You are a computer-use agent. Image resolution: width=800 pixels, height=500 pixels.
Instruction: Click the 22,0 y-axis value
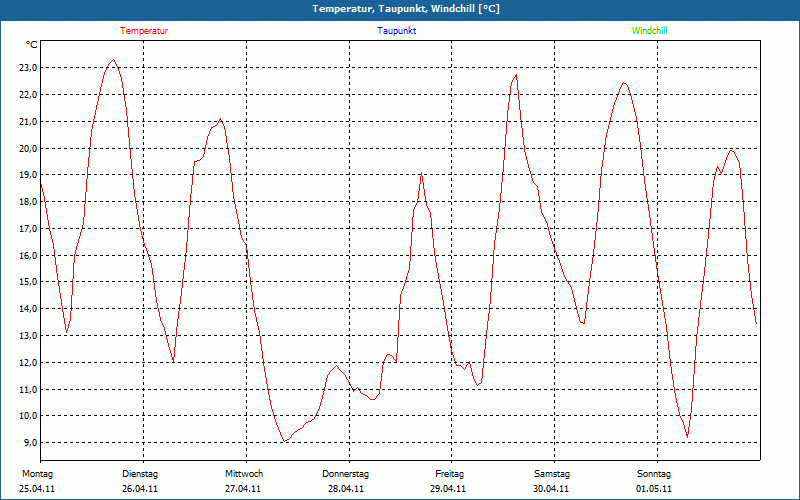pos(29,95)
